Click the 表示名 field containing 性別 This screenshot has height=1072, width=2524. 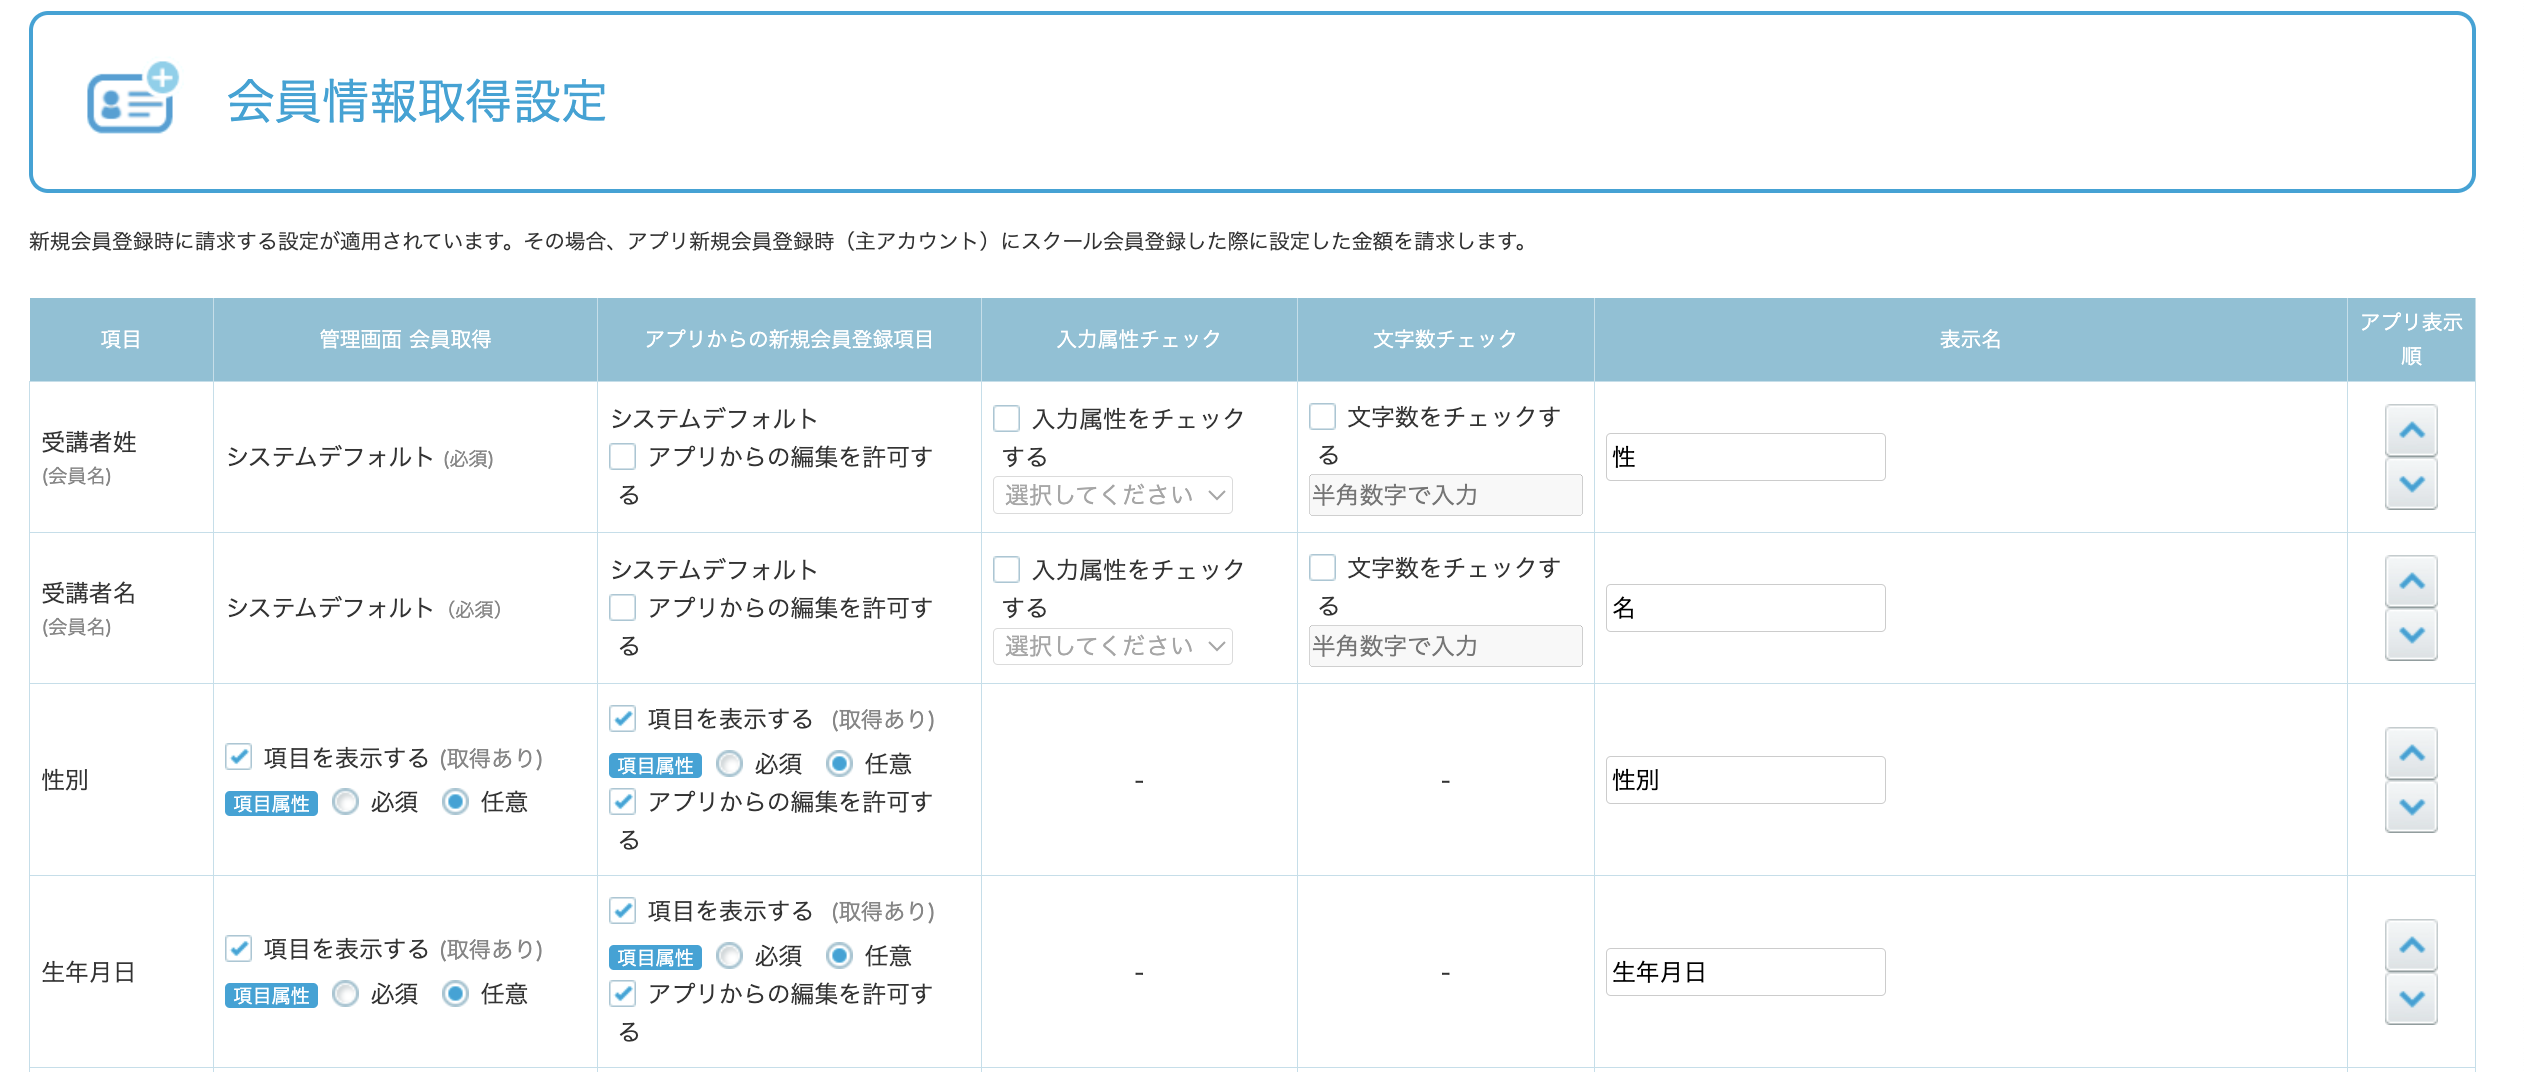point(1745,780)
